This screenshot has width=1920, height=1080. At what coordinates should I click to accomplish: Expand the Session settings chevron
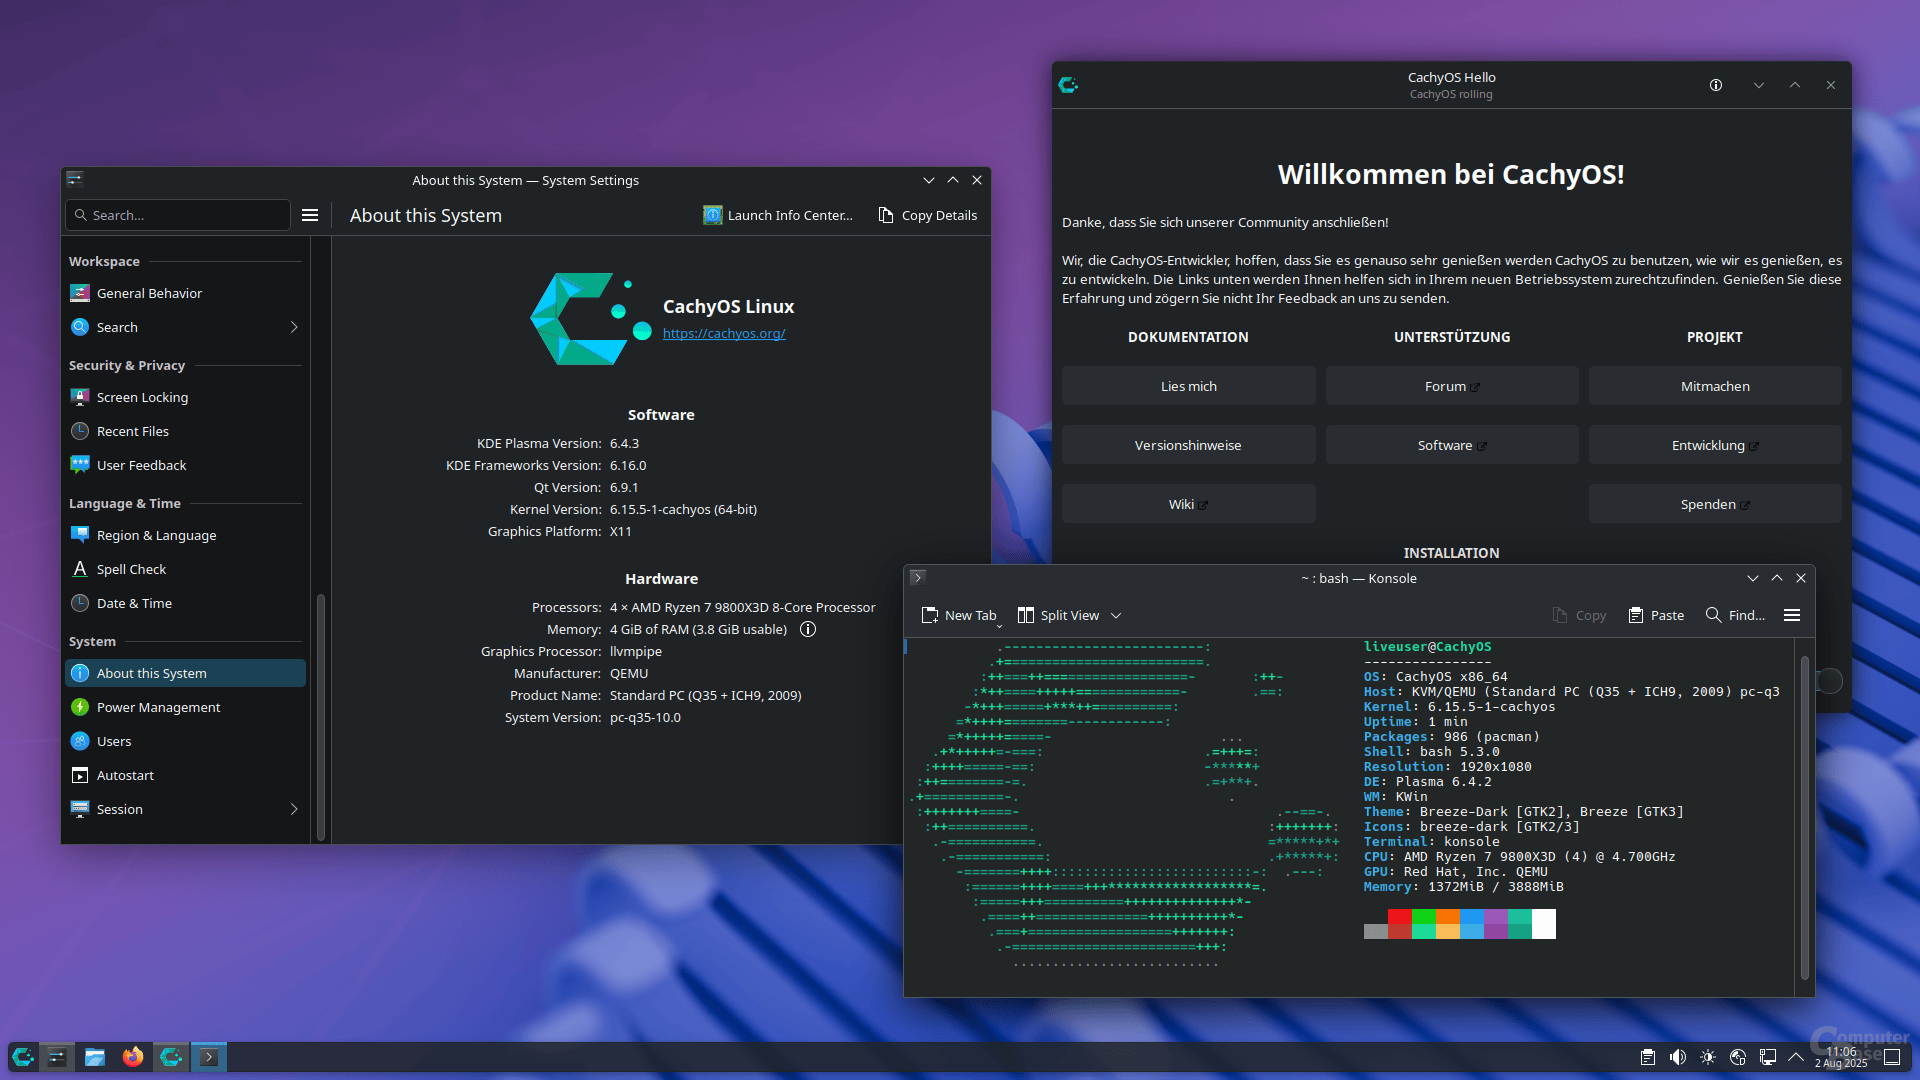click(294, 809)
